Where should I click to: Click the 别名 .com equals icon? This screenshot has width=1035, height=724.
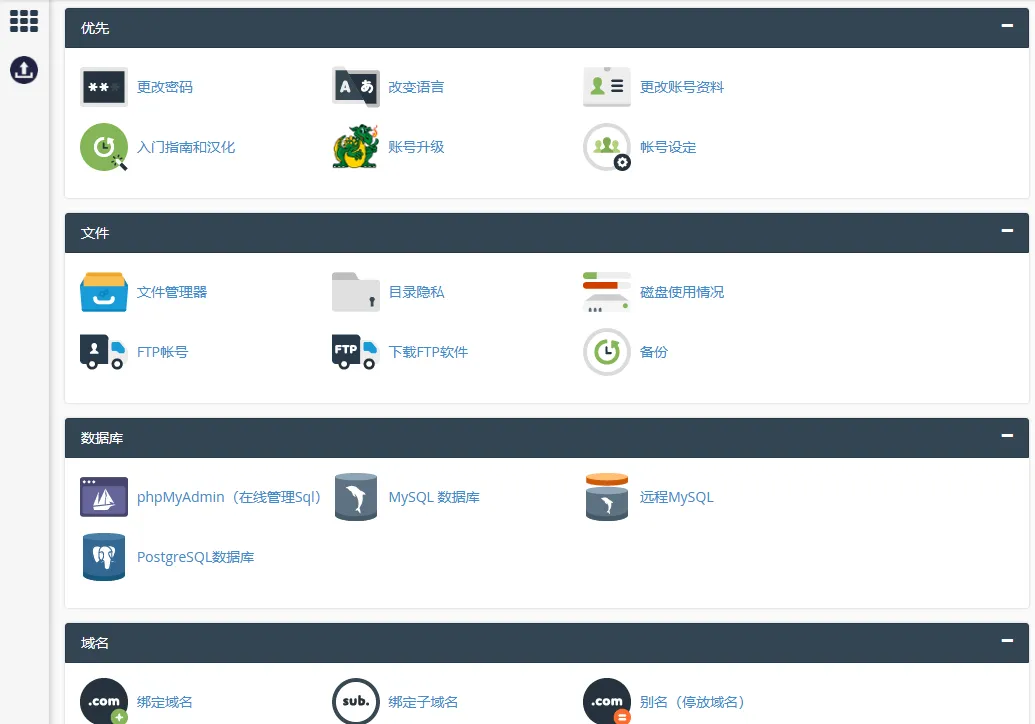(607, 701)
